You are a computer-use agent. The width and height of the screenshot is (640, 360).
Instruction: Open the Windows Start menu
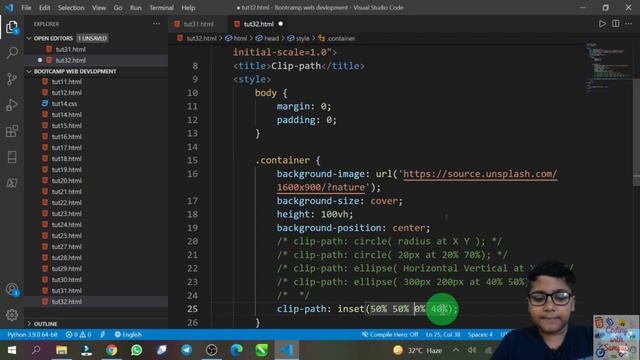point(12,350)
